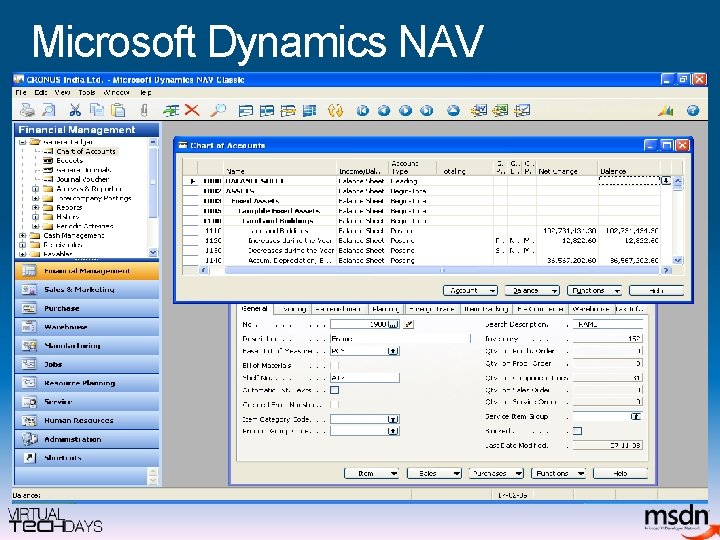This screenshot has width=720, height=540.
Task: Expand the Intercompany Postings folder
Action: coord(35,198)
